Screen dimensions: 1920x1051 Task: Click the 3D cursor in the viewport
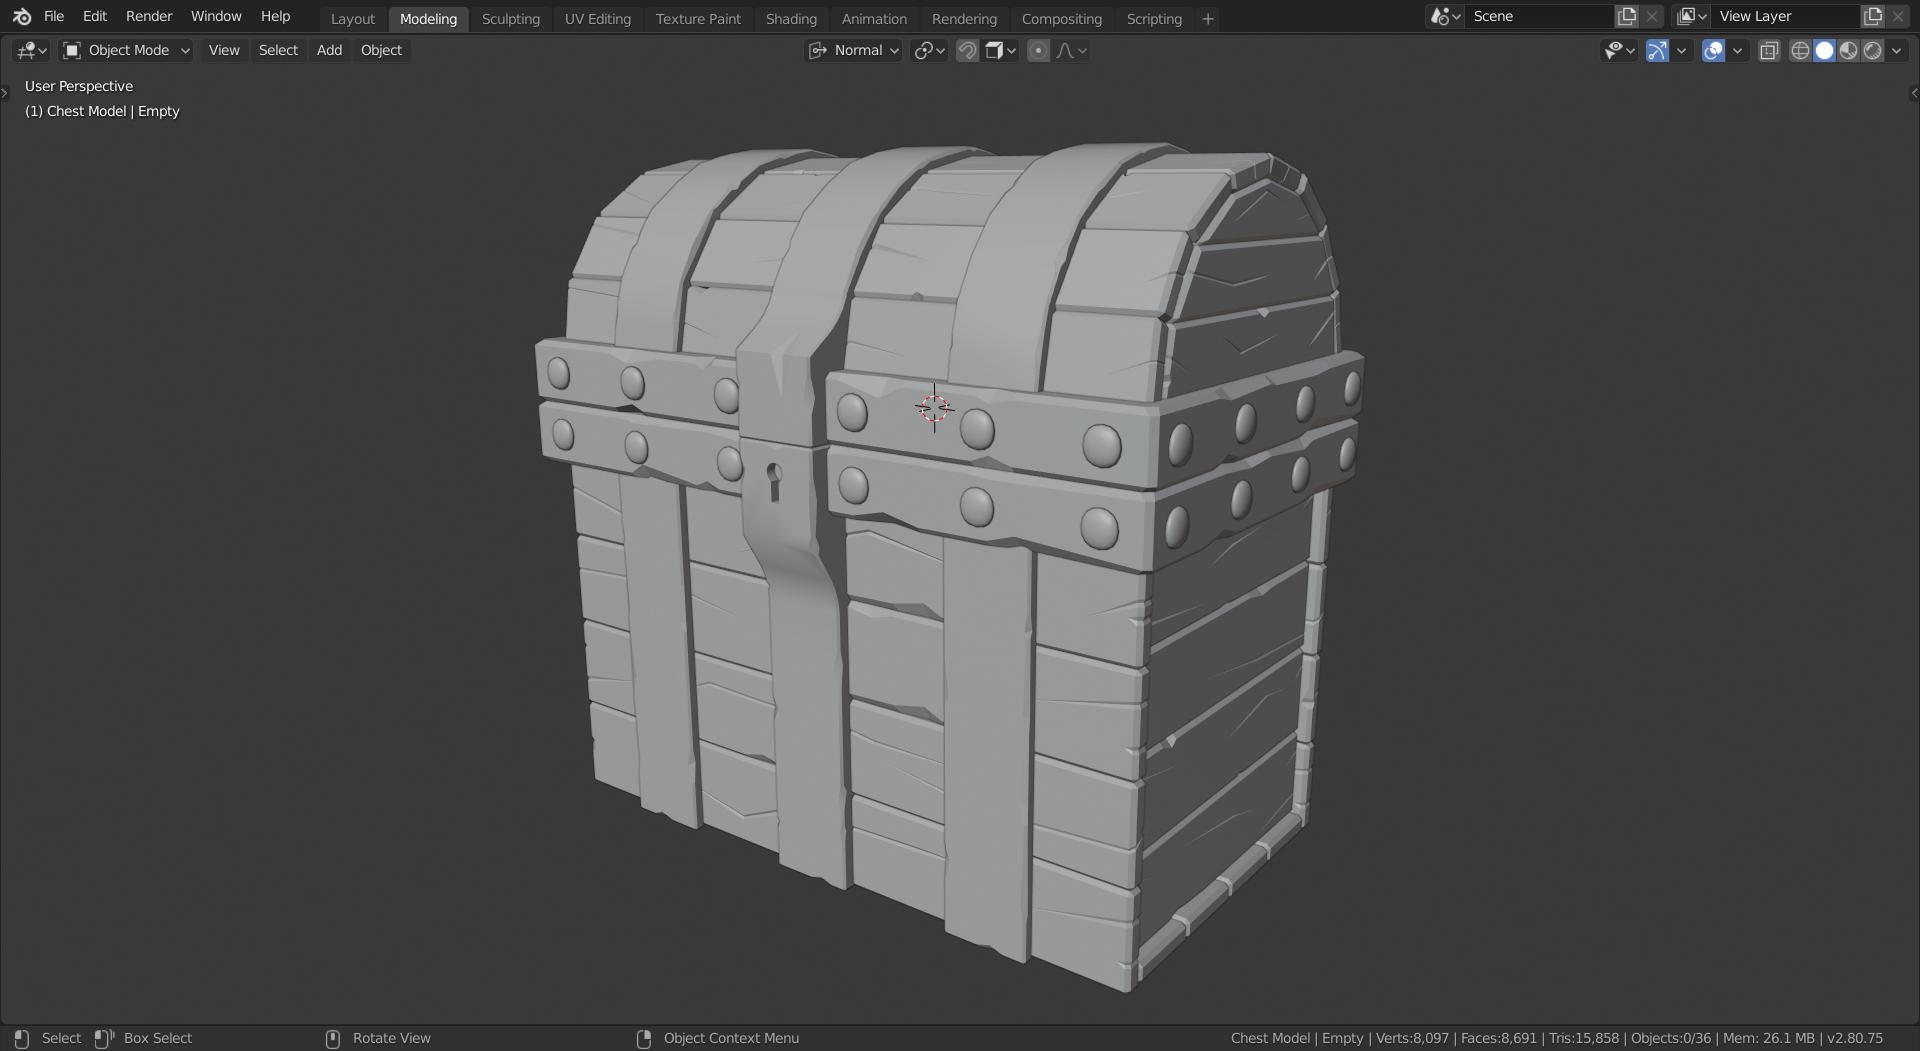click(934, 408)
